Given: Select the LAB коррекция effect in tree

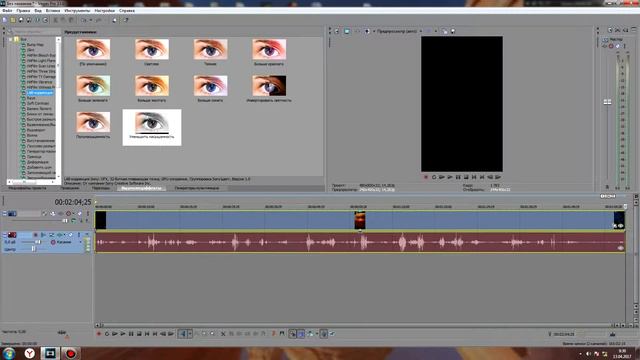Looking at the screenshot, I should [x=40, y=93].
